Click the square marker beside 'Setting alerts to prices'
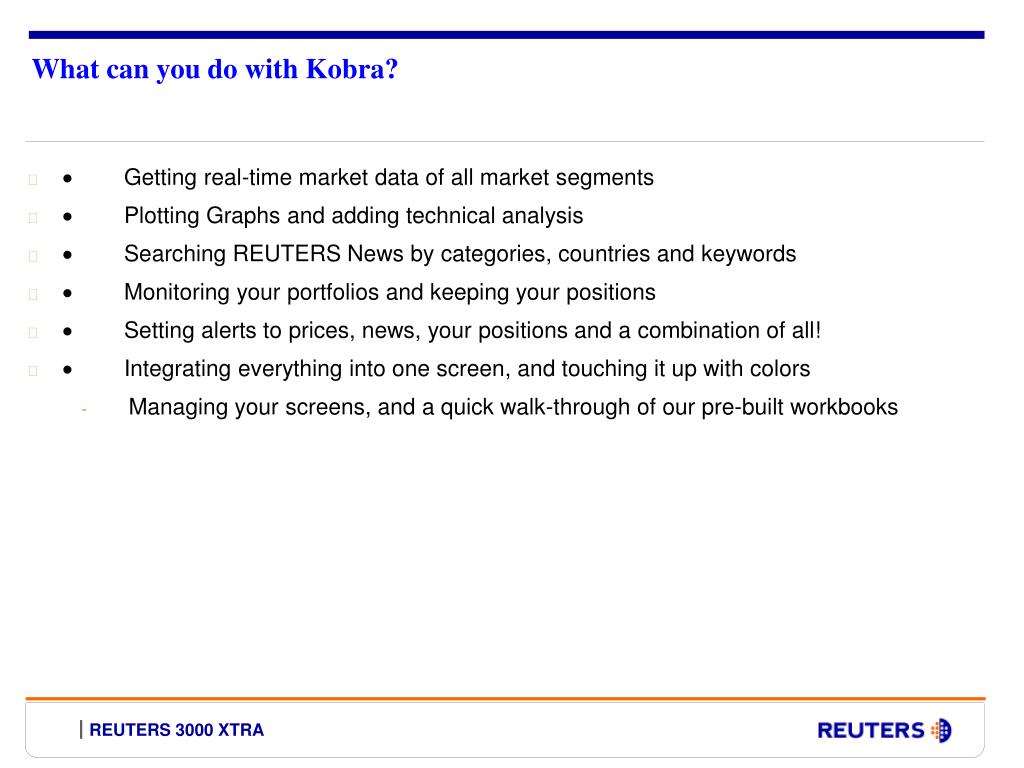 33,332
